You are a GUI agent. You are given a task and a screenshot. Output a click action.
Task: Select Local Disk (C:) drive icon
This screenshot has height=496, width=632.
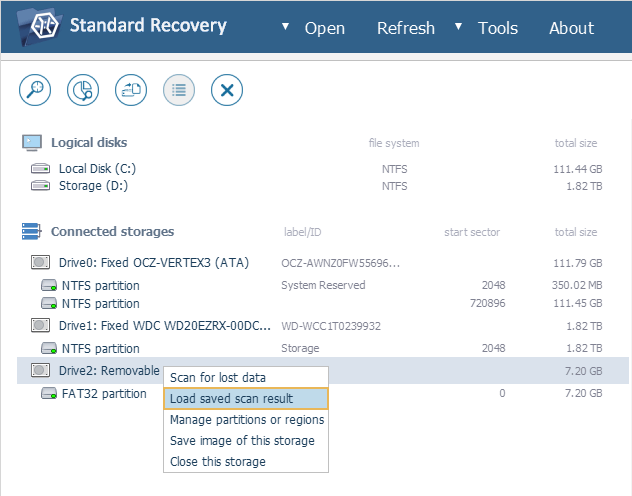(x=41, y=169)
